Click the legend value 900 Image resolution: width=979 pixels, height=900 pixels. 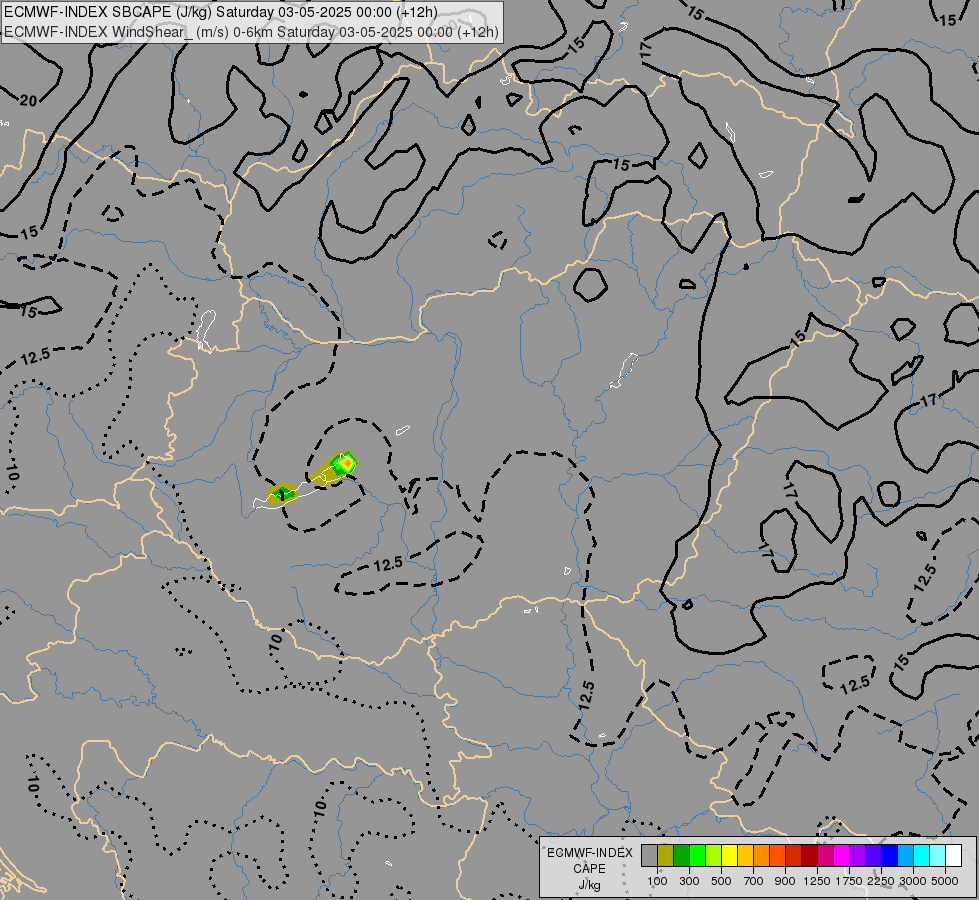(x=785, y=881)
